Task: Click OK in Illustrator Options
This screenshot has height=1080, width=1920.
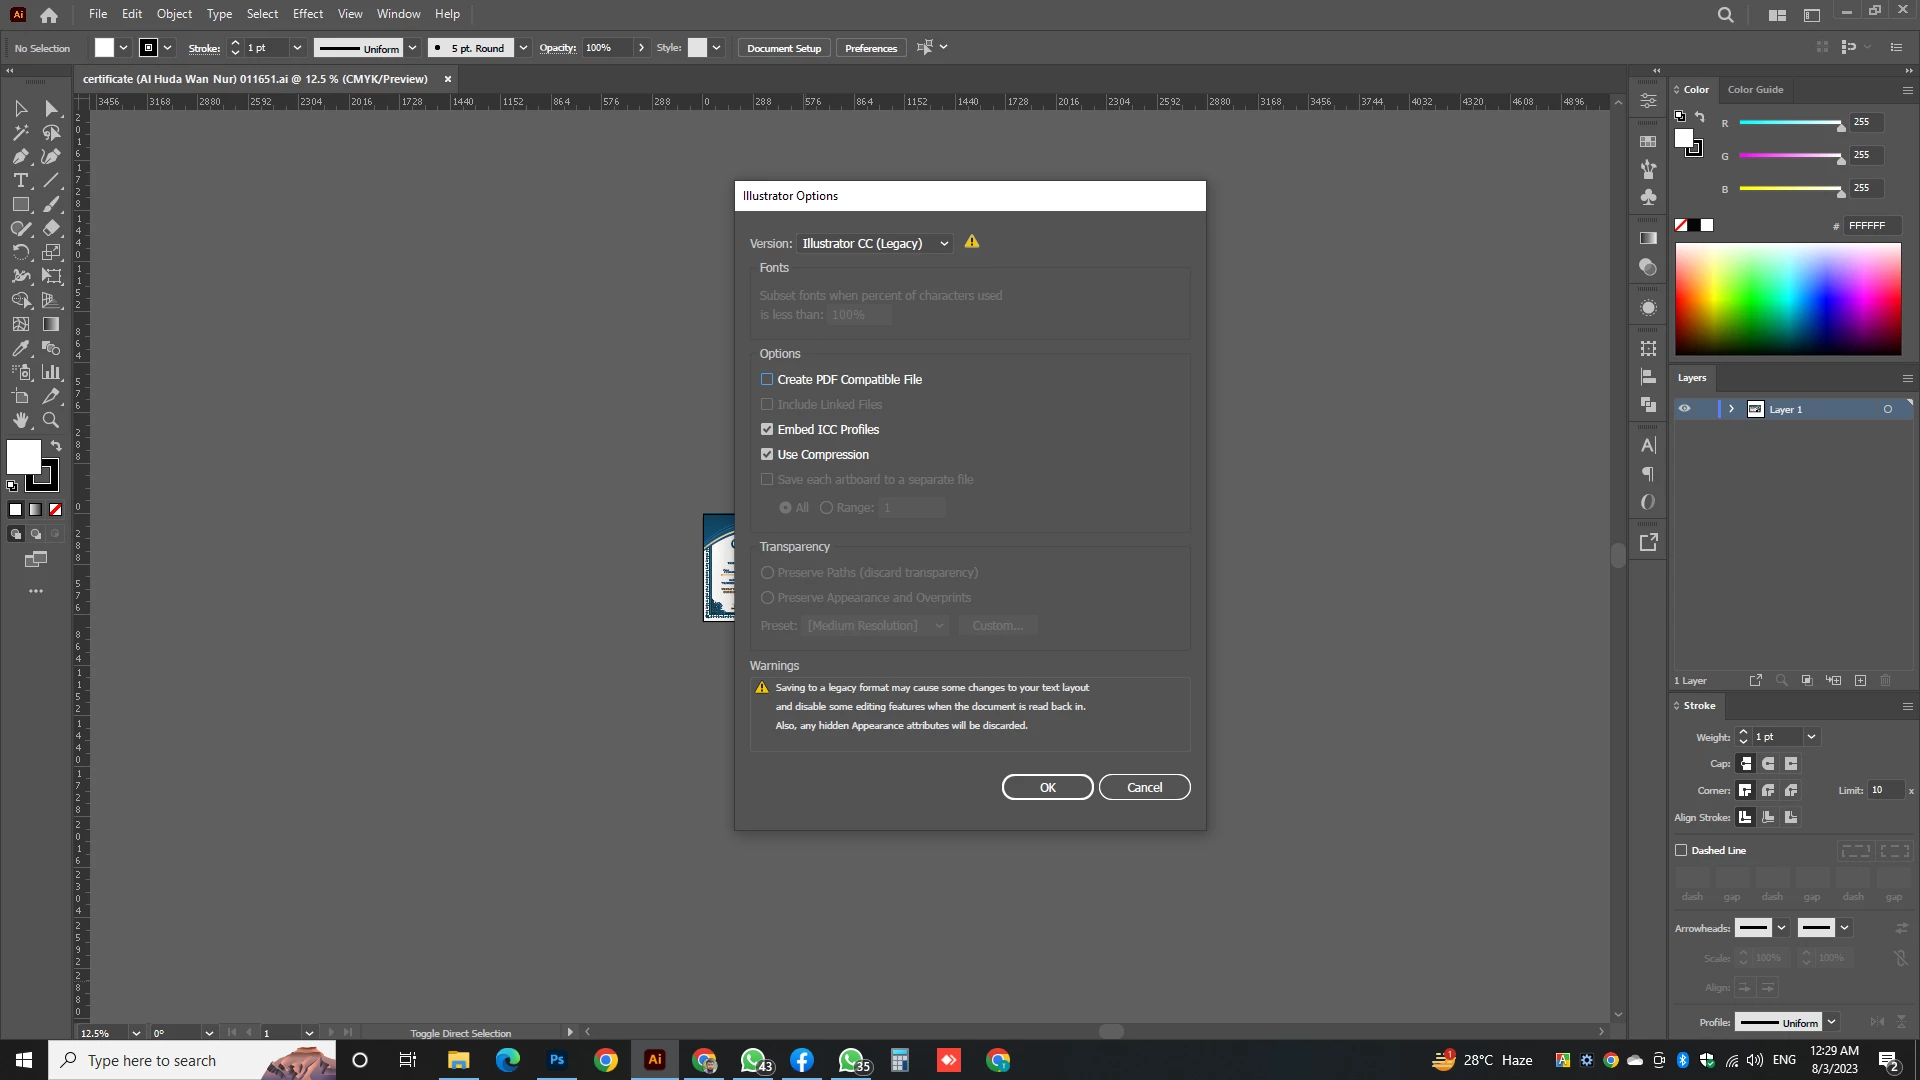Action: tap(1047, 788)
